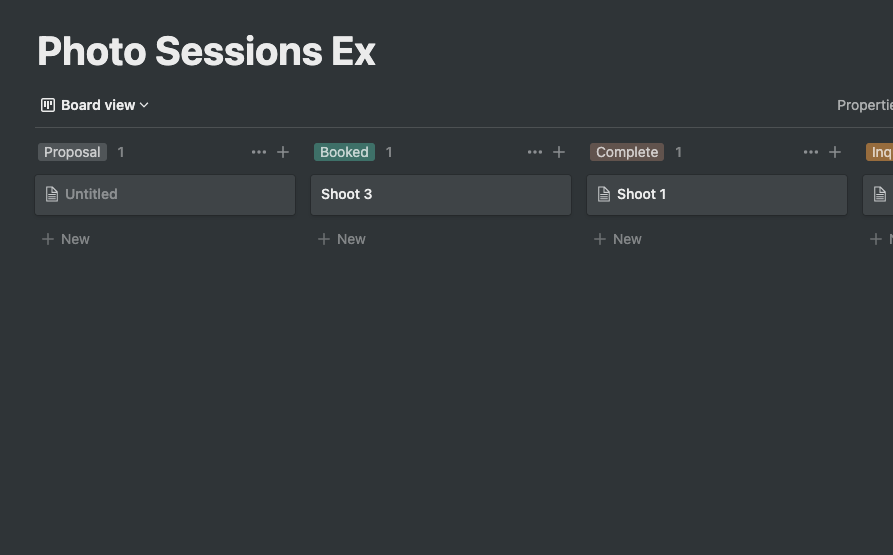Click the page icon on Shoot 1 card
This screenshot has height=555, width=893.
604,194
